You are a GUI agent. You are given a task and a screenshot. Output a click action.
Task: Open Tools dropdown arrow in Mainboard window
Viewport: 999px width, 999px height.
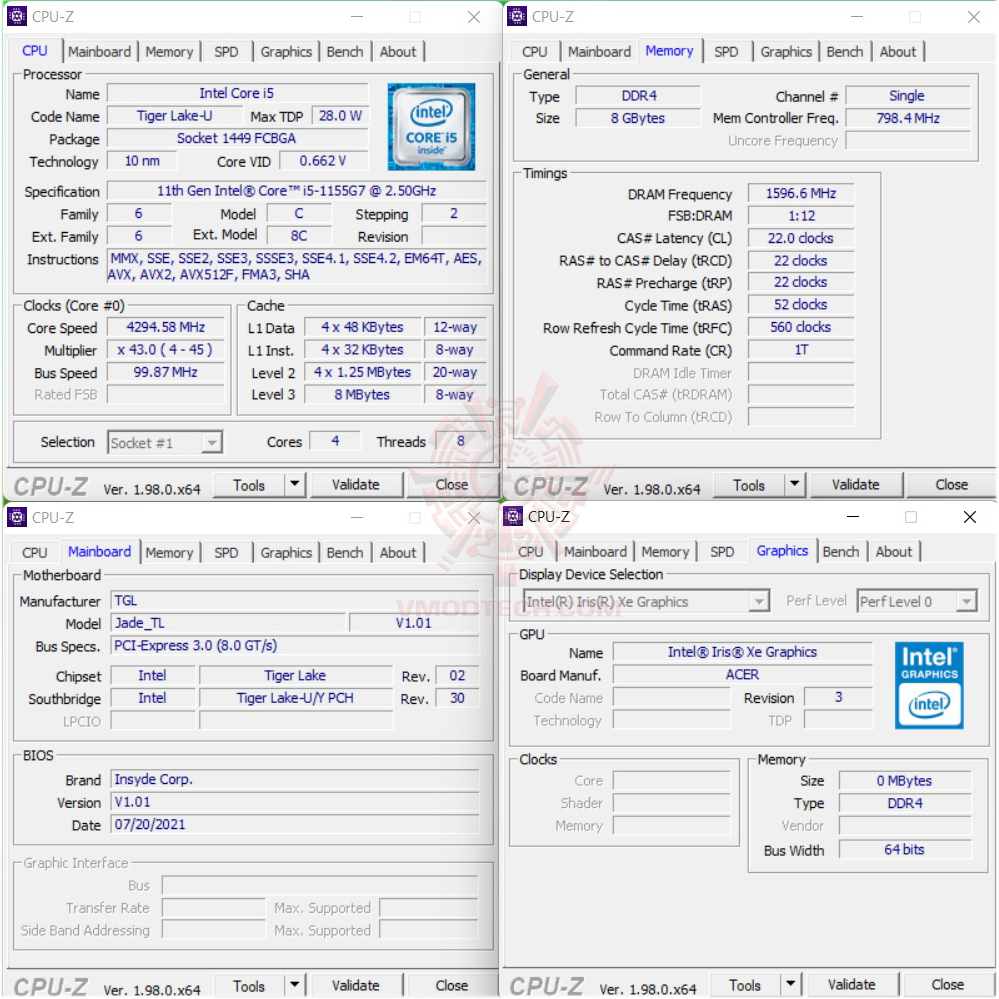point(294,984)
